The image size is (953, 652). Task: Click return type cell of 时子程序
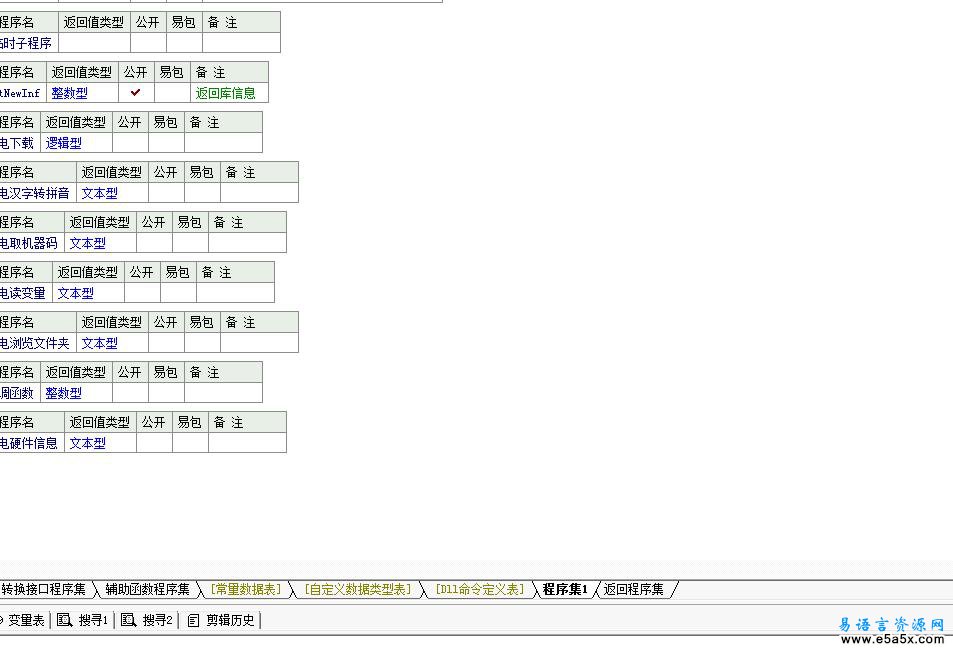[x=94, y=43]
